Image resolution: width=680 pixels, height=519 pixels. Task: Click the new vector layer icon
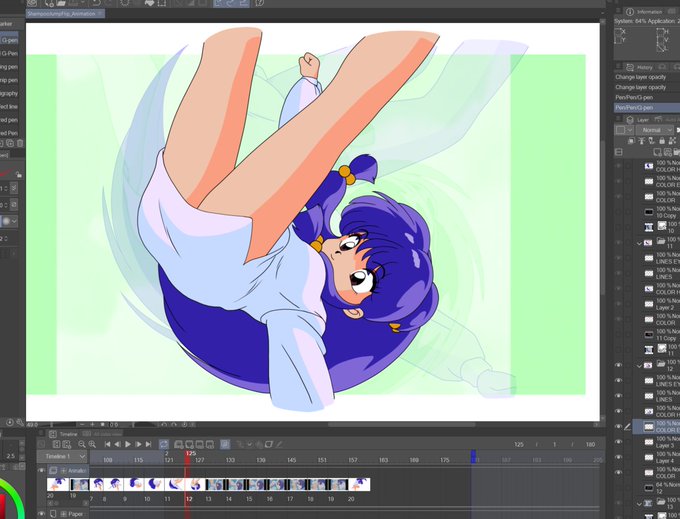667,152
